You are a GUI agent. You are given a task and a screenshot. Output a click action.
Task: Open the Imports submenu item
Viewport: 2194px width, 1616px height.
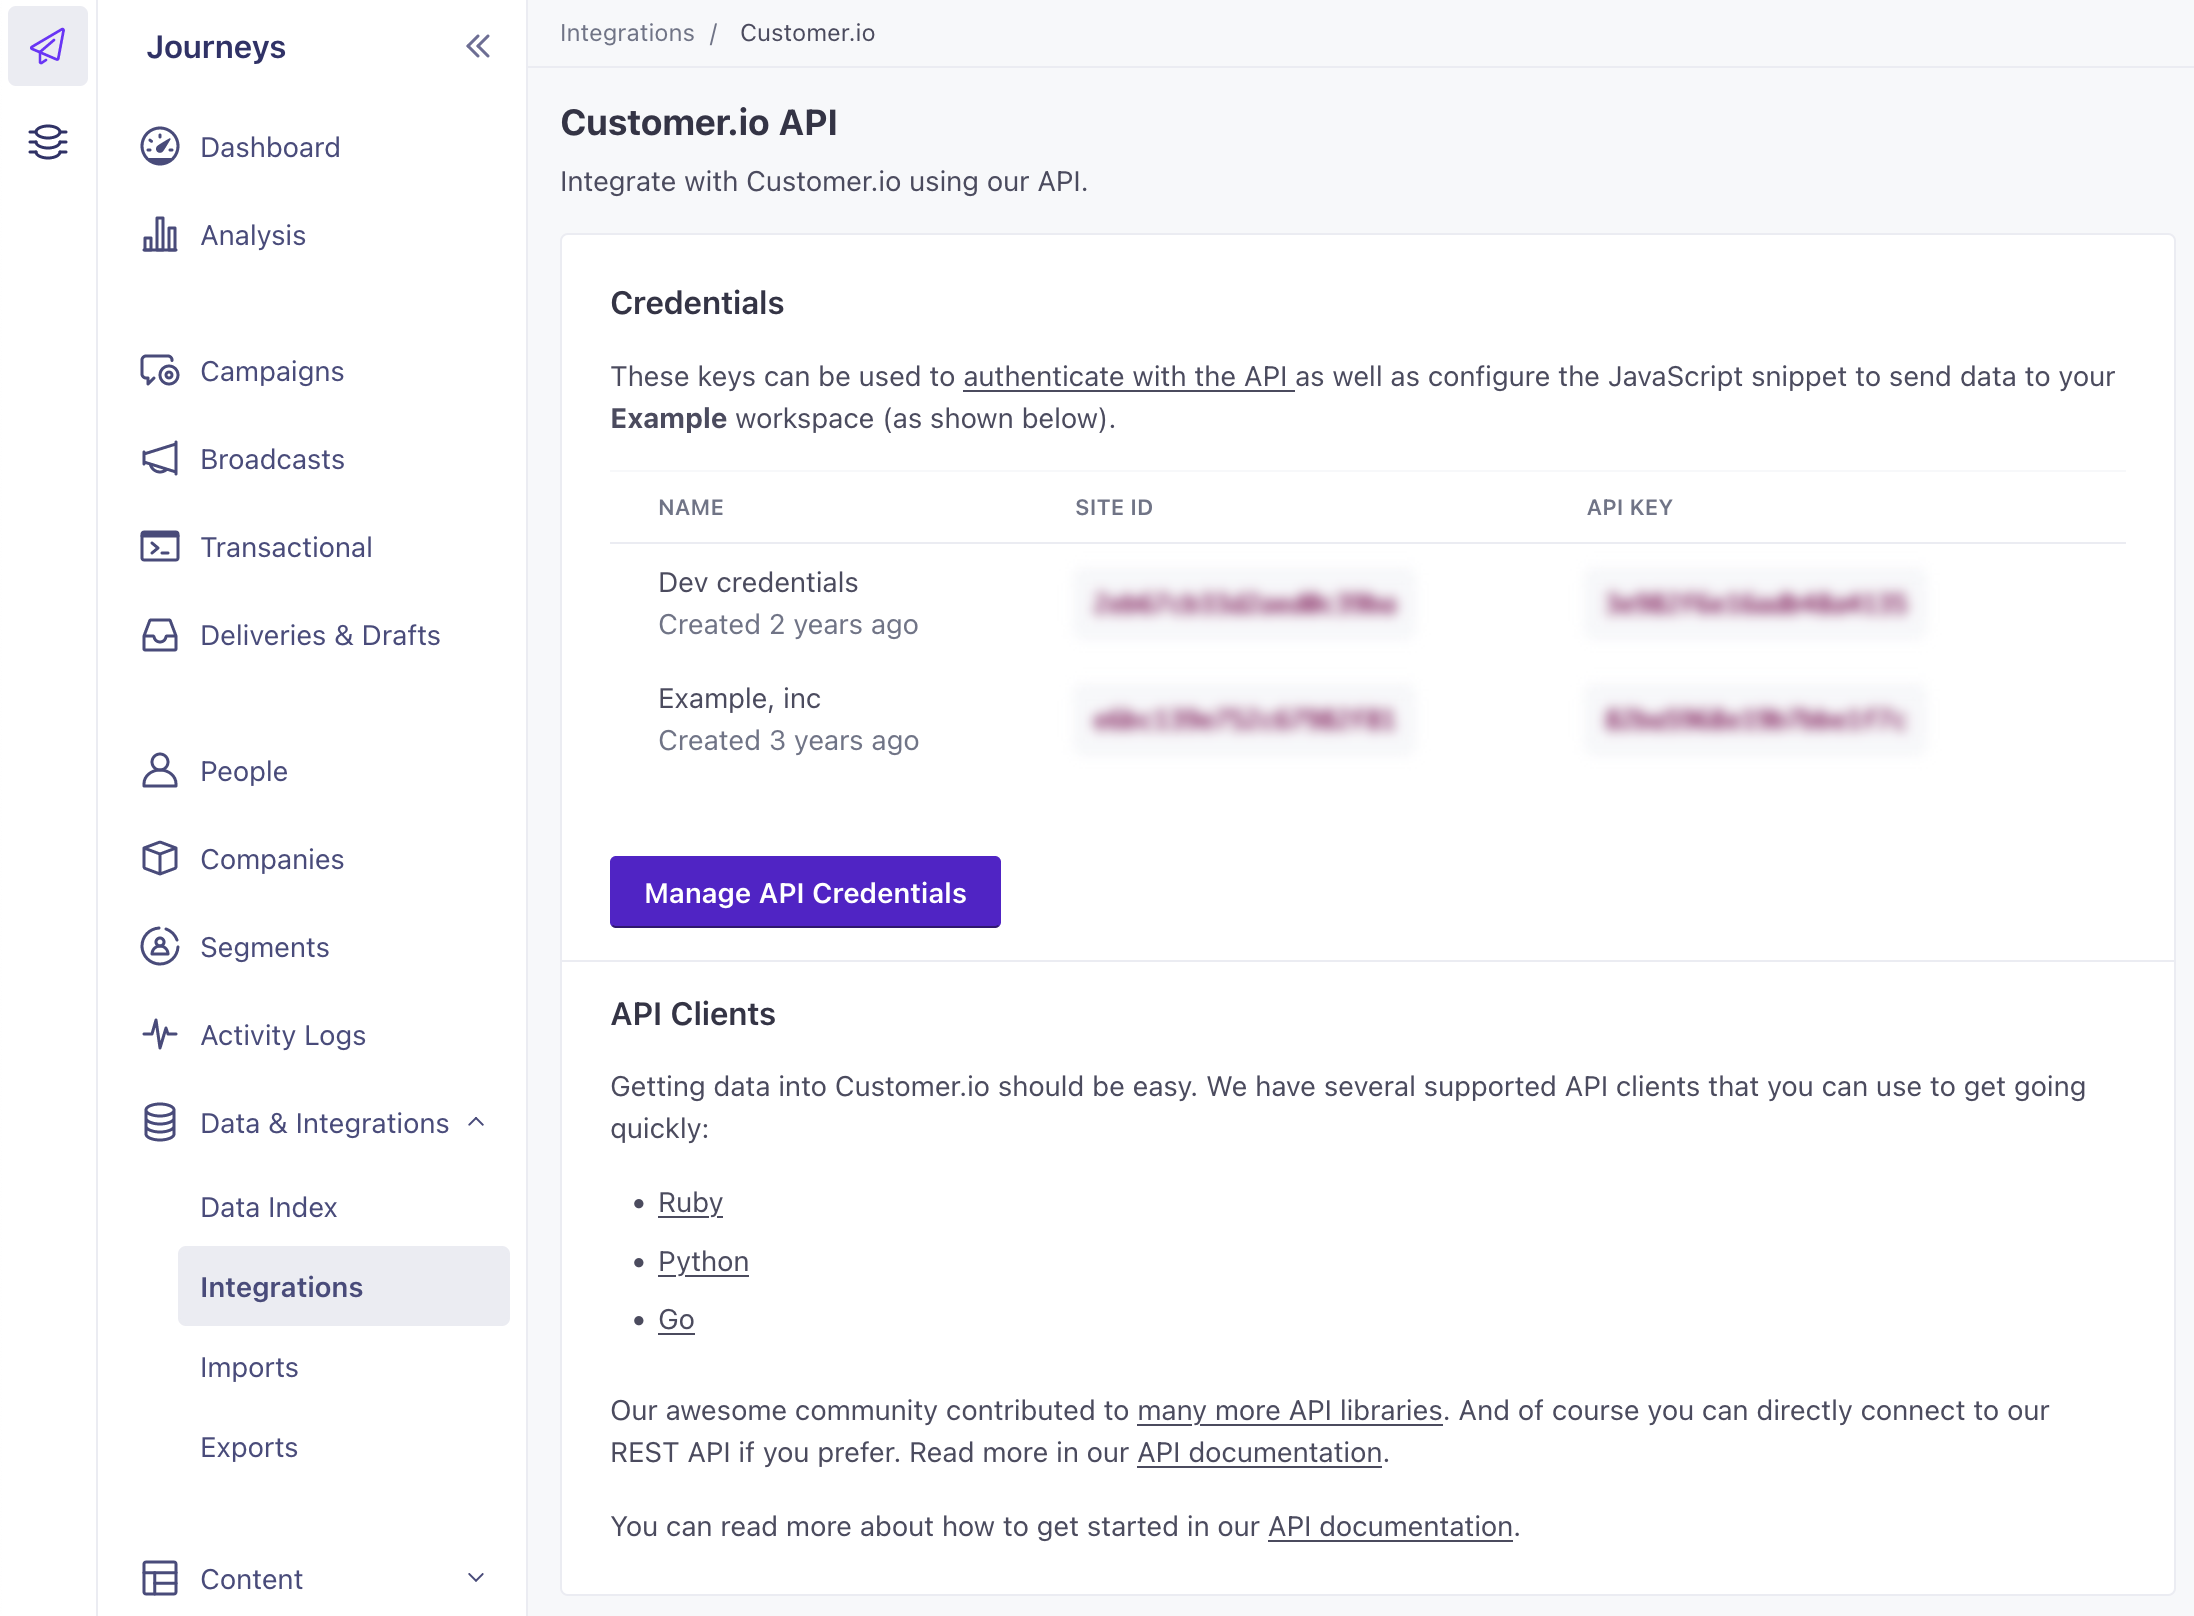[249, 1367]
